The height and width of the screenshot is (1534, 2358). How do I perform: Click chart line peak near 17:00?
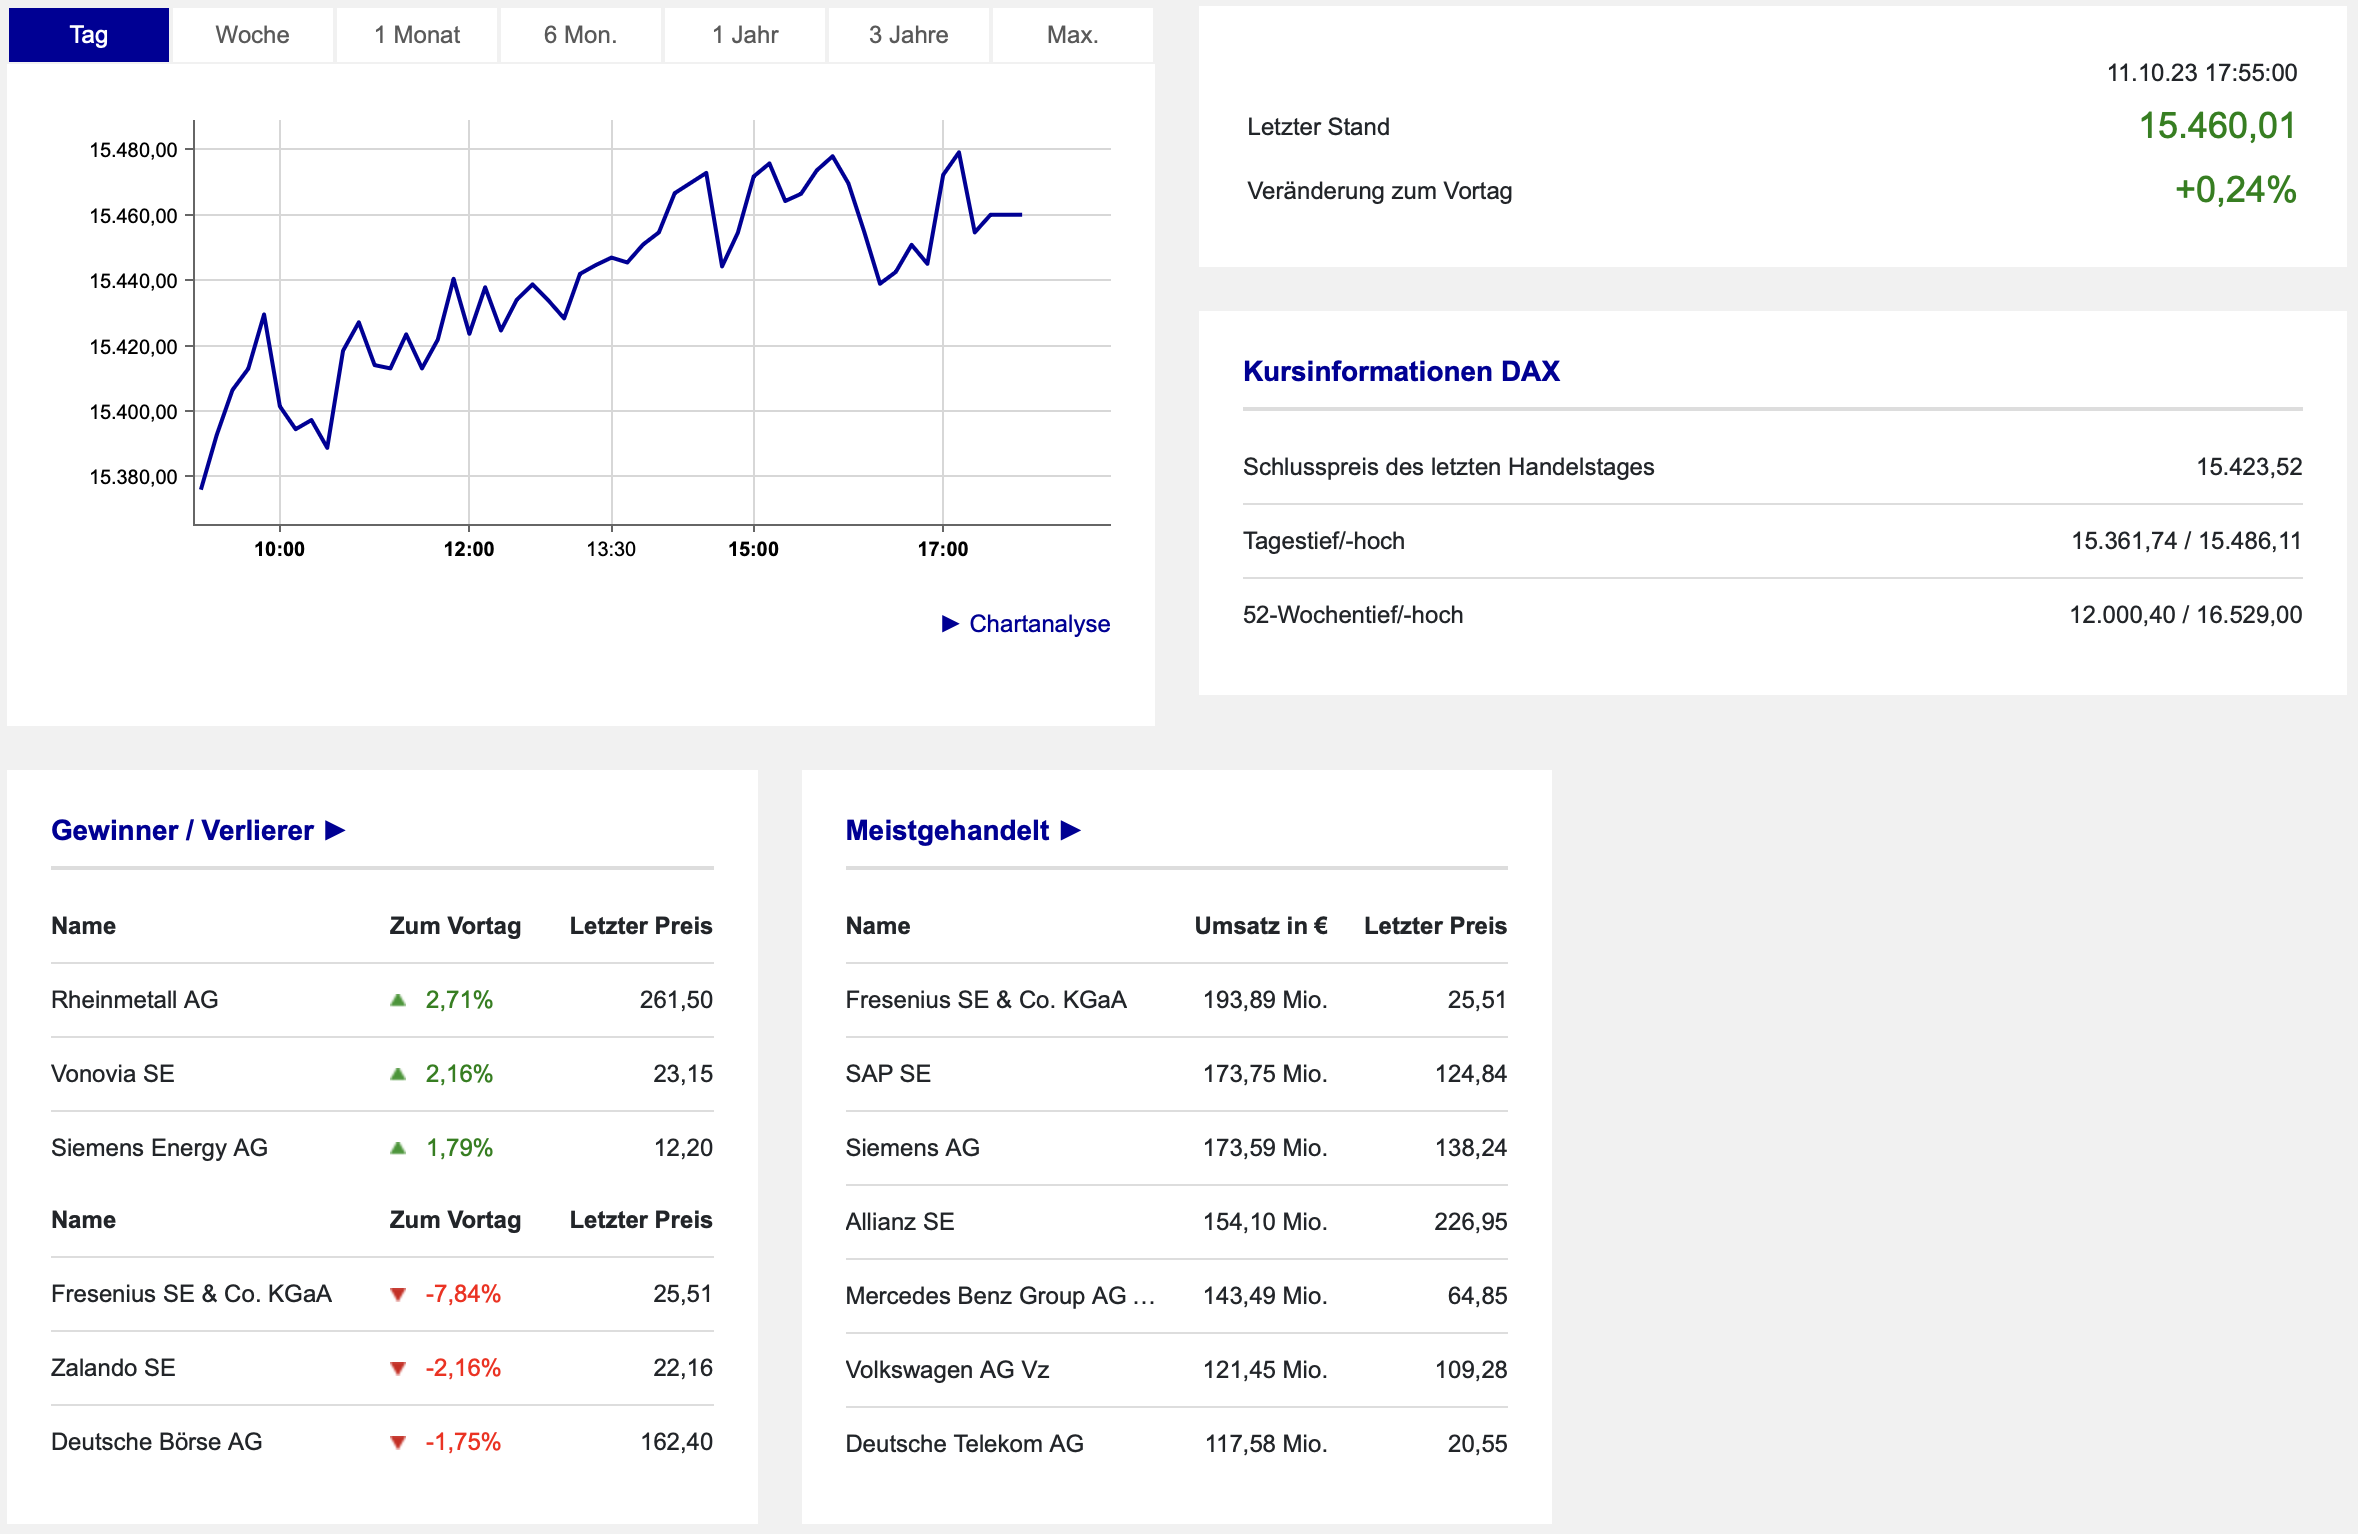(x=959, y=153)
